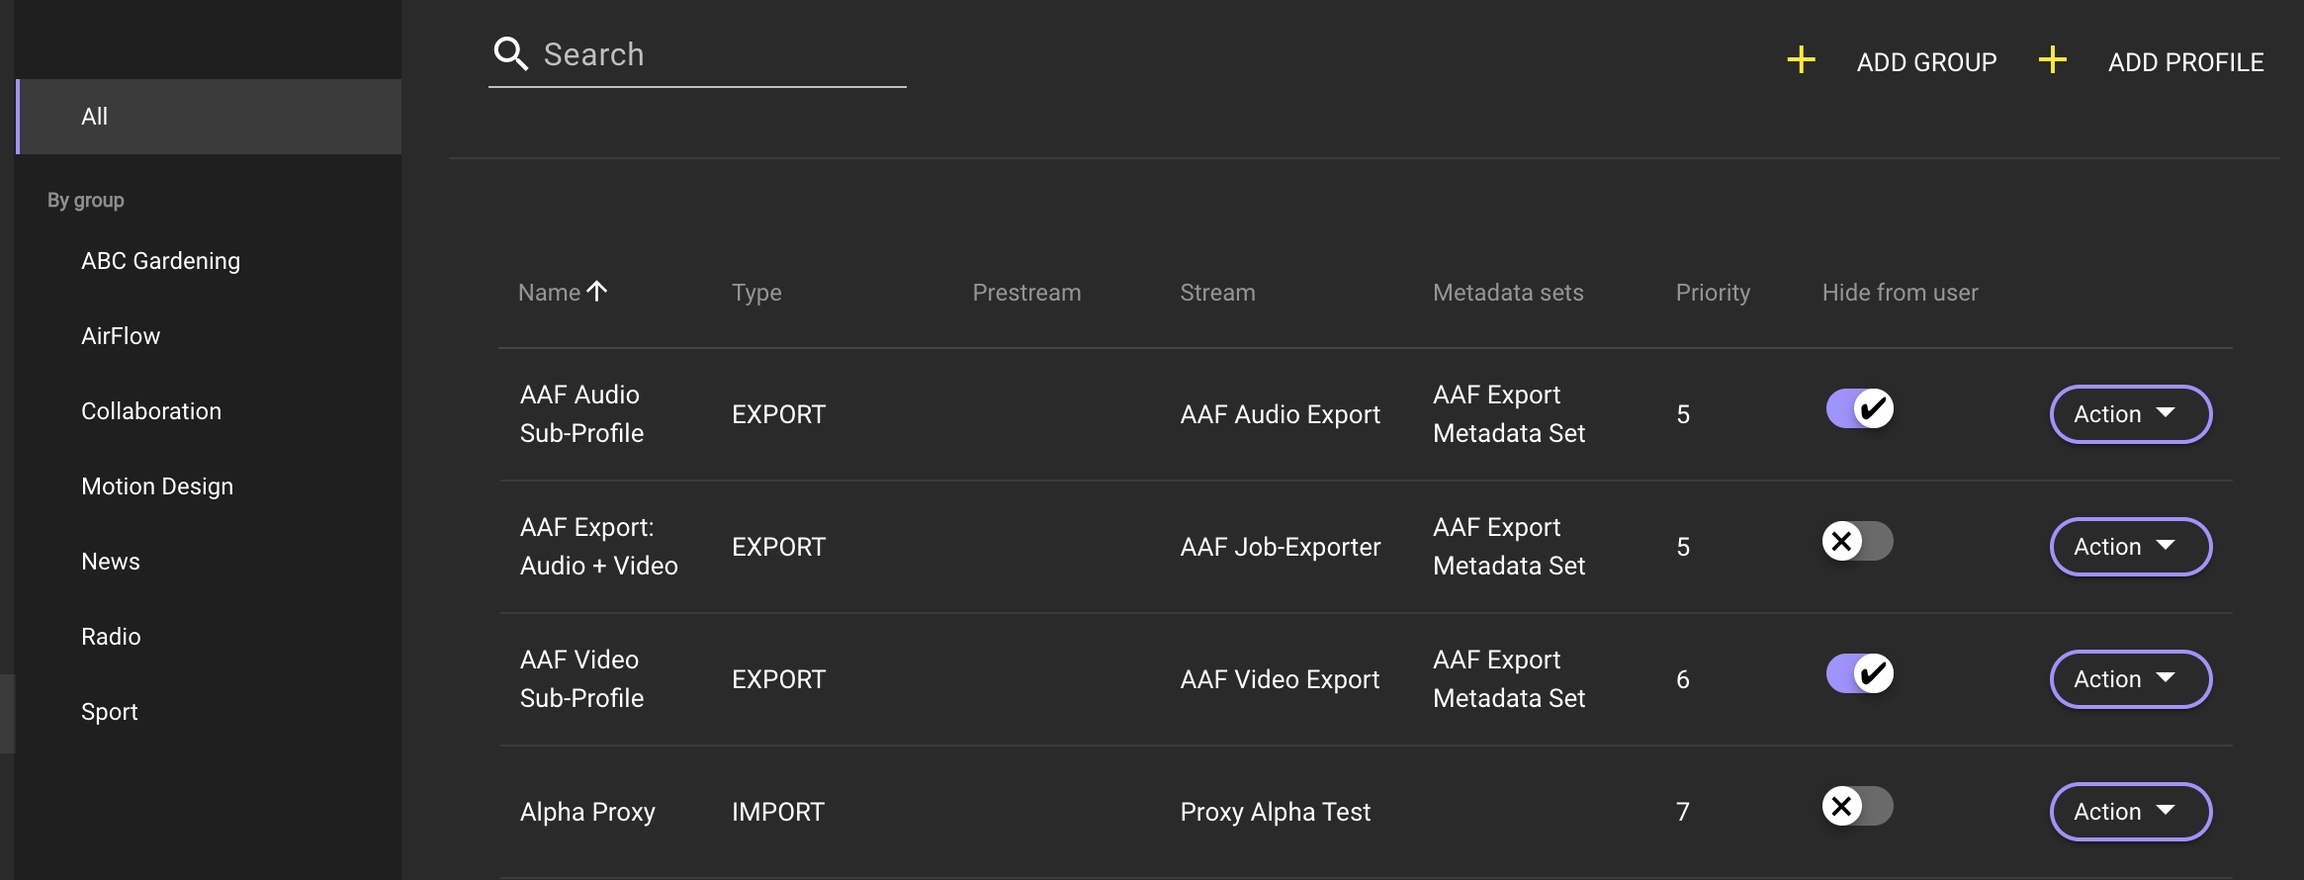The height and width of the screenshot is (880, 2304).
Task: Open Action dropdown for AAF Audio Sub-Profile
Action: tap(2130, 414)
